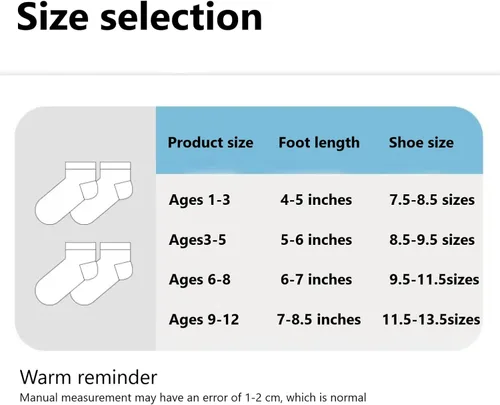The height and width of the screenshot is (405, 500).
Task: Click the Warm reminder heading
Action: tap(88, 377)
